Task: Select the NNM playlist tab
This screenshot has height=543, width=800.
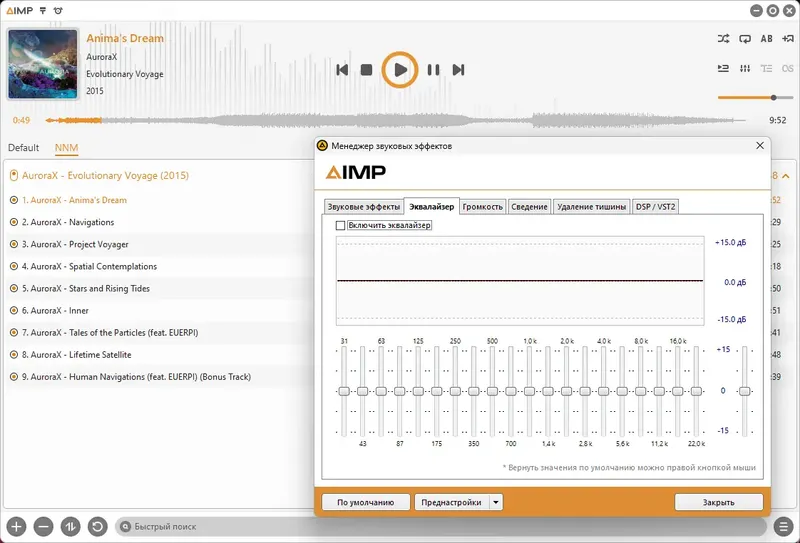Action: click(66, 148)
